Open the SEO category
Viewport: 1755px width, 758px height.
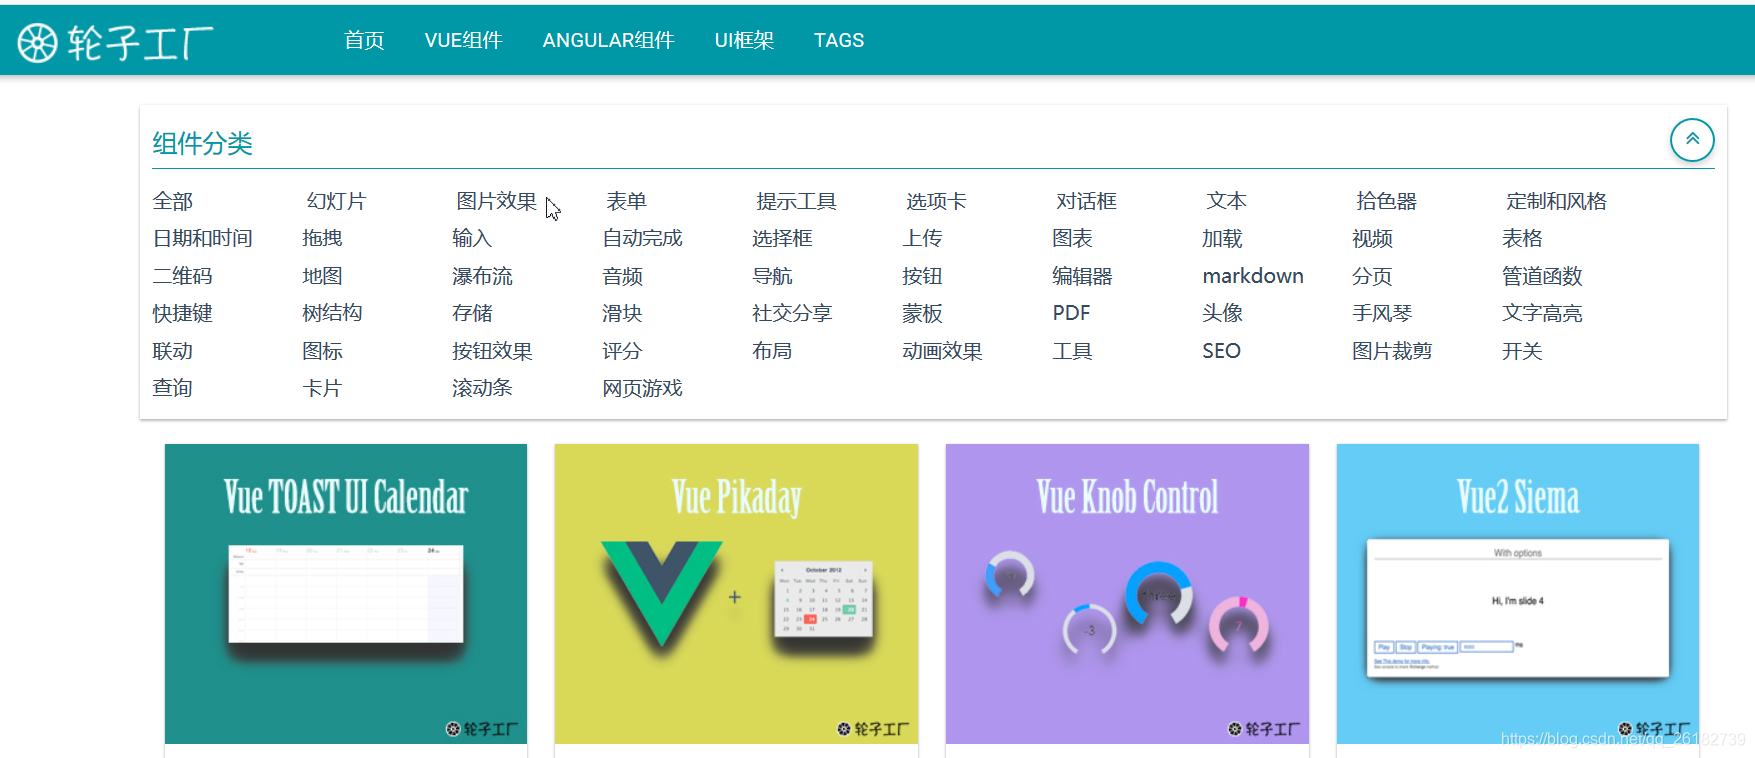1221,351
